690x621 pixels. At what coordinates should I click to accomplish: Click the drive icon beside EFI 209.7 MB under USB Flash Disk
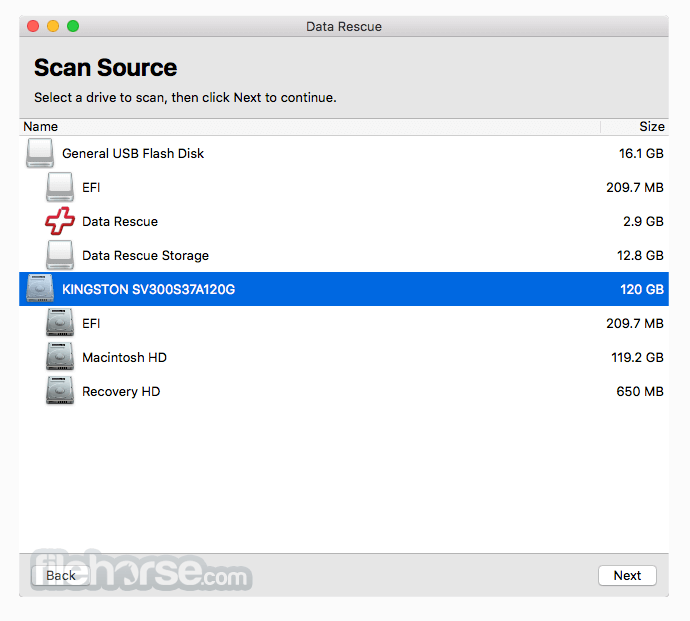[x=60, y=187]
